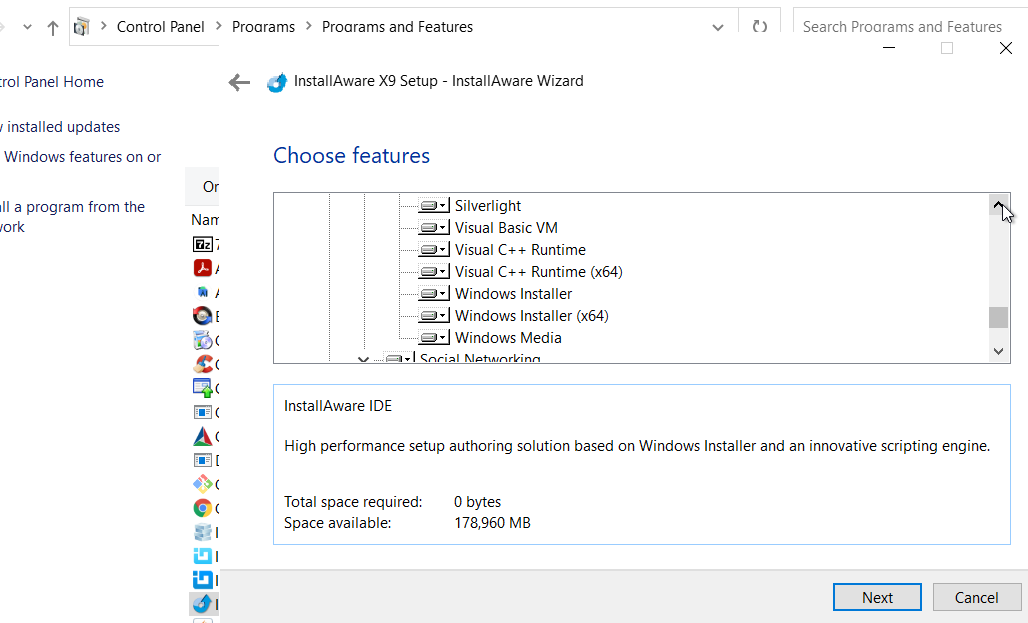Click the Next button
Image resolution: width=1028 pixels, height=623 pixels.
(x=877, y=597)
